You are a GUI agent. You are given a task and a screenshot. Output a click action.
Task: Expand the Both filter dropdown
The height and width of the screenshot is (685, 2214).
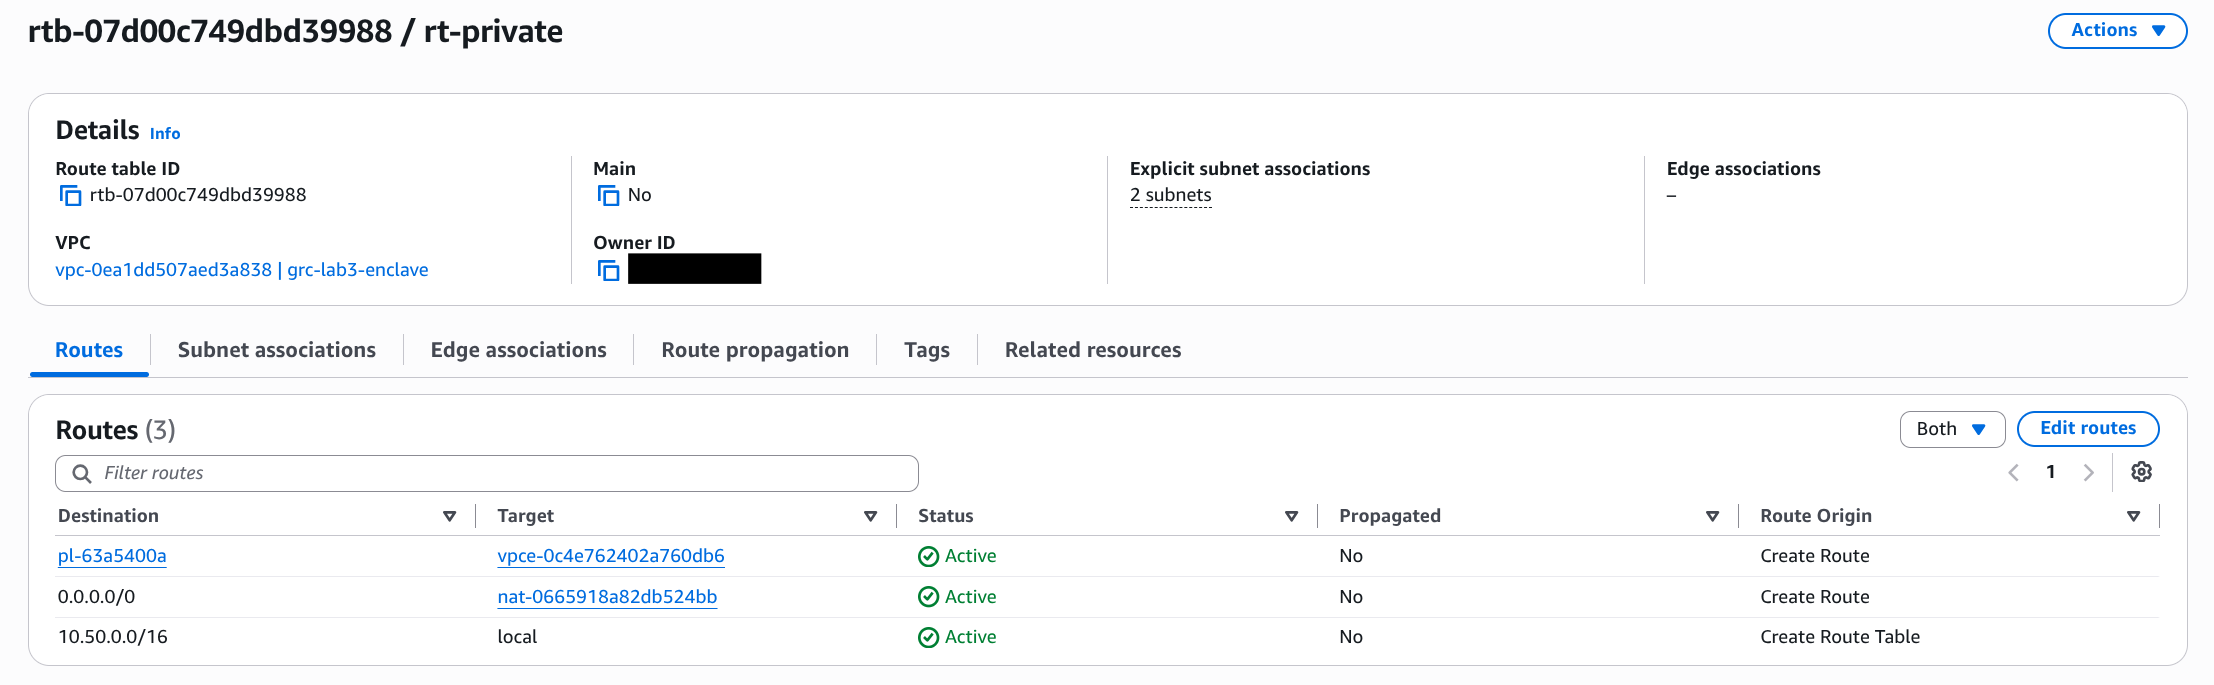pos(1952,430)
